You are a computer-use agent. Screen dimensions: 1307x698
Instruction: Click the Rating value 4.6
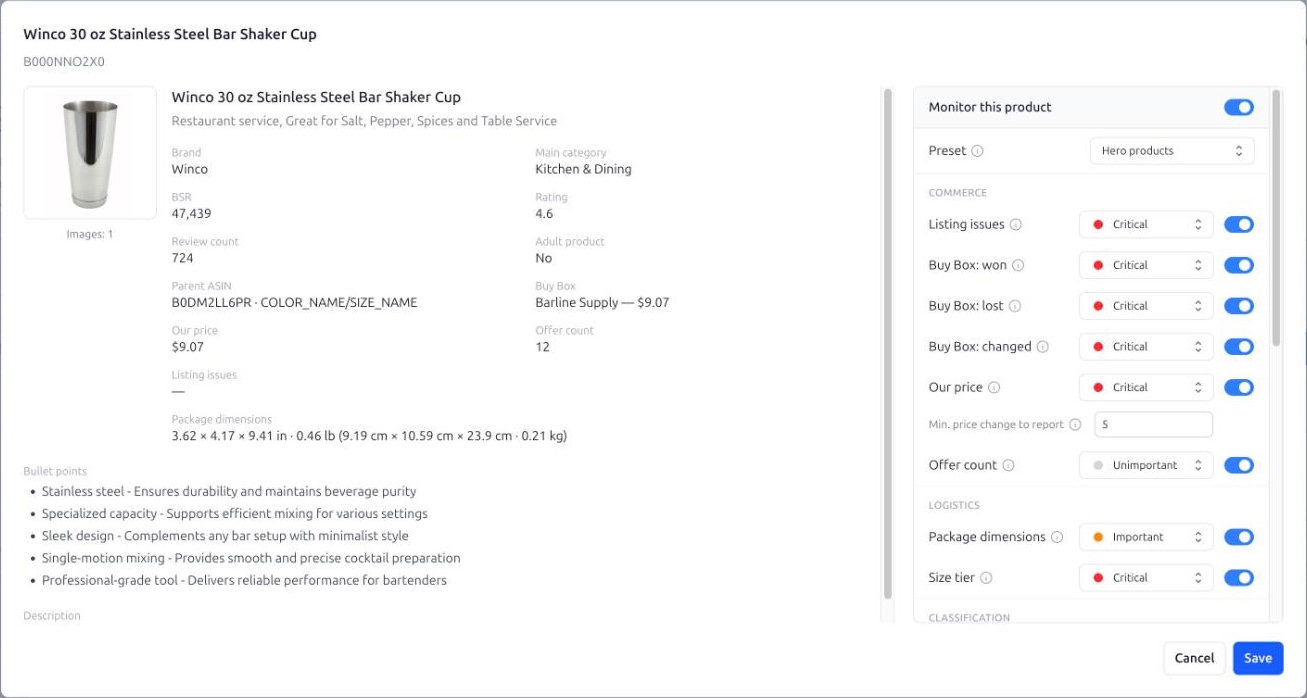(544, 214)
